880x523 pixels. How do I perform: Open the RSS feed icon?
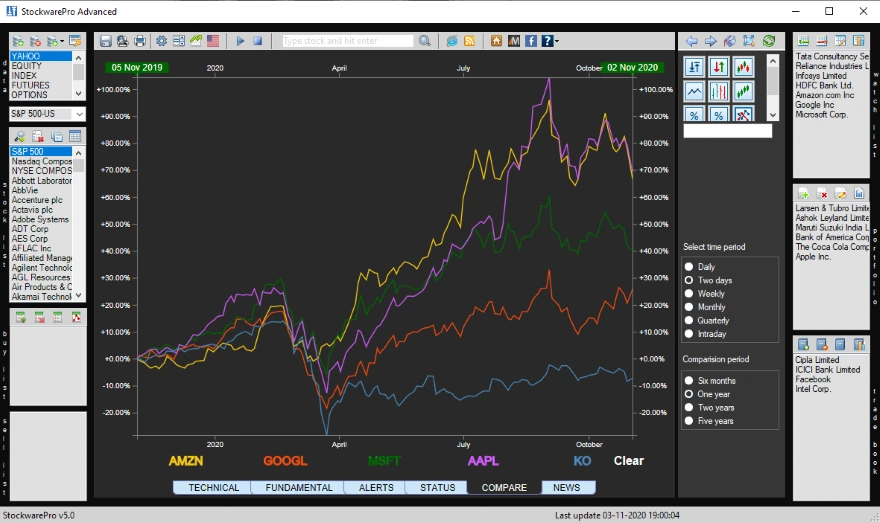(469, 41)
